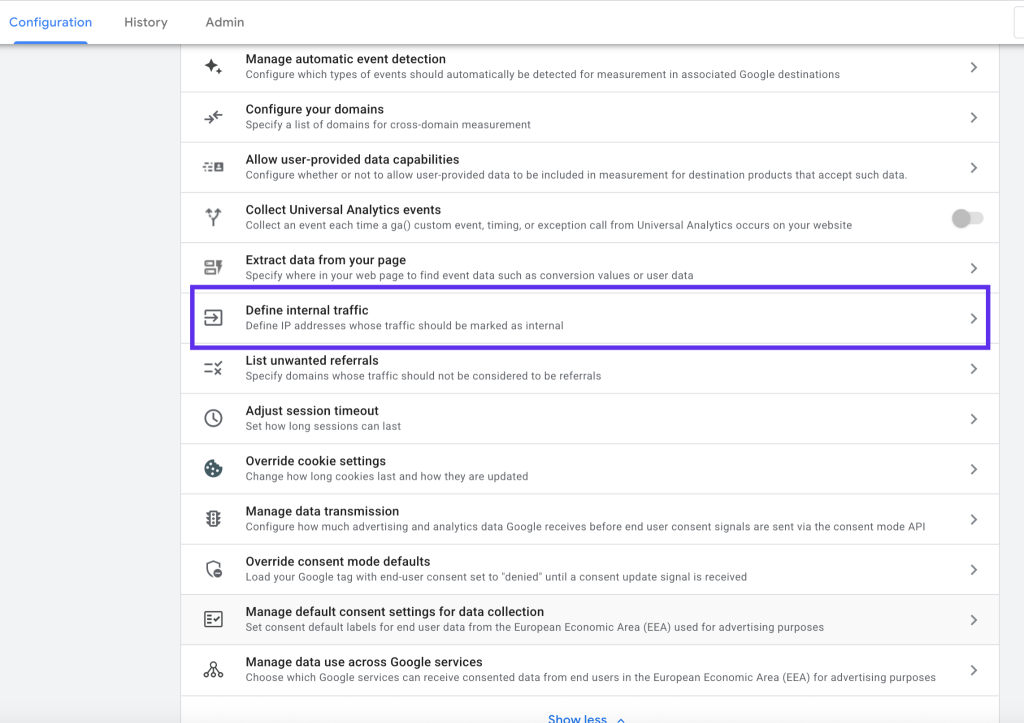Enable Collect Universal Analytics events toggle
The width and height of the screenshot is (1024, 723).
click(x=967, y=218)
